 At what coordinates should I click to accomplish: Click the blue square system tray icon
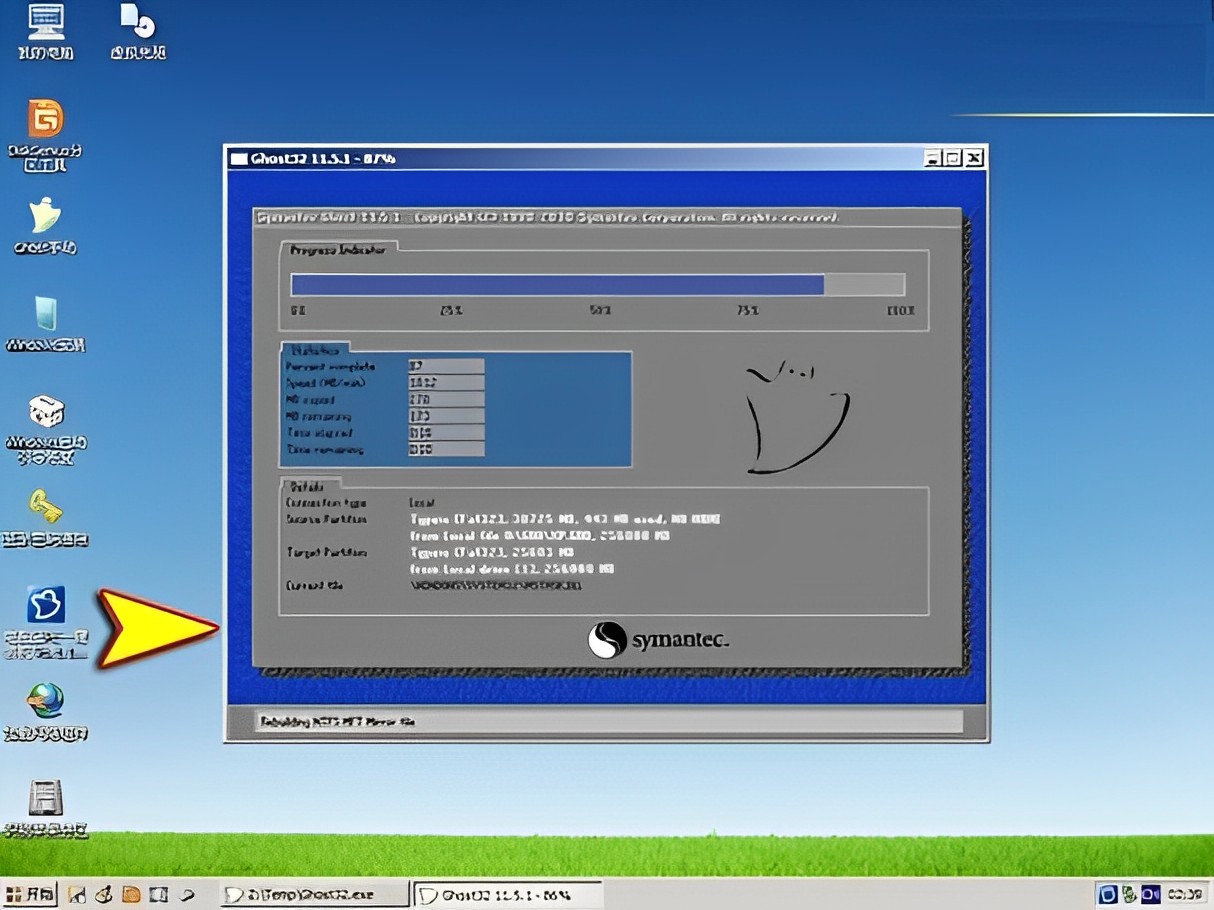(1107, 894)
